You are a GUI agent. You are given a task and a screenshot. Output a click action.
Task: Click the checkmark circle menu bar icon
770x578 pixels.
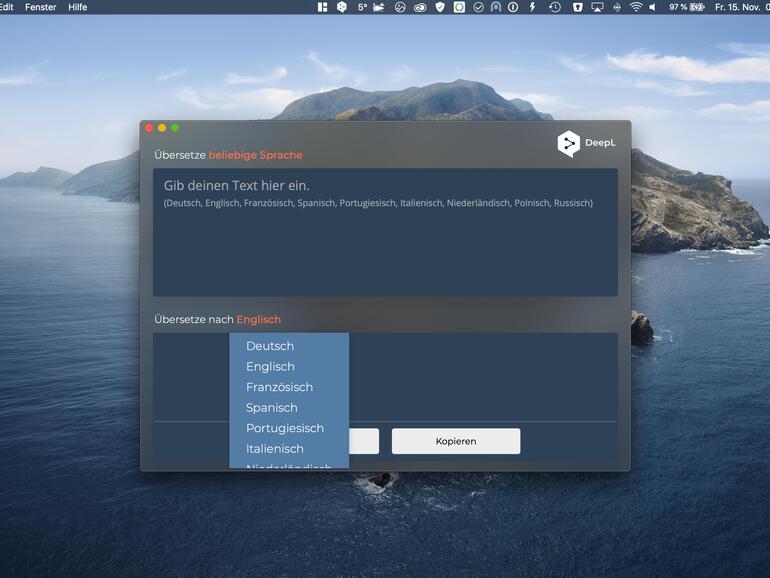[478, 7]
